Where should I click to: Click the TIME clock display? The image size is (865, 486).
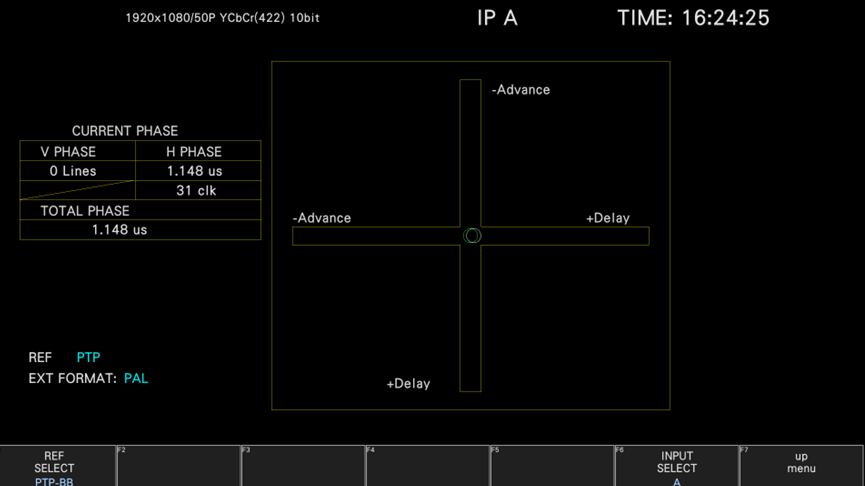(x=693, y=18)
